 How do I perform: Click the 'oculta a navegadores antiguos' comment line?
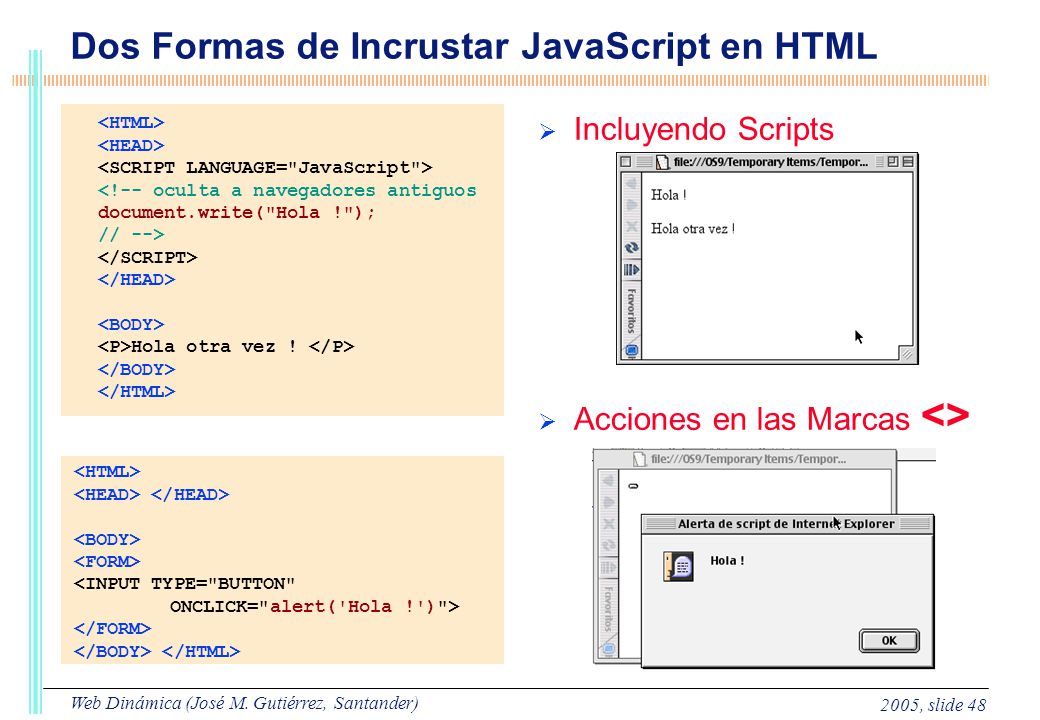[x=287, y=190]
